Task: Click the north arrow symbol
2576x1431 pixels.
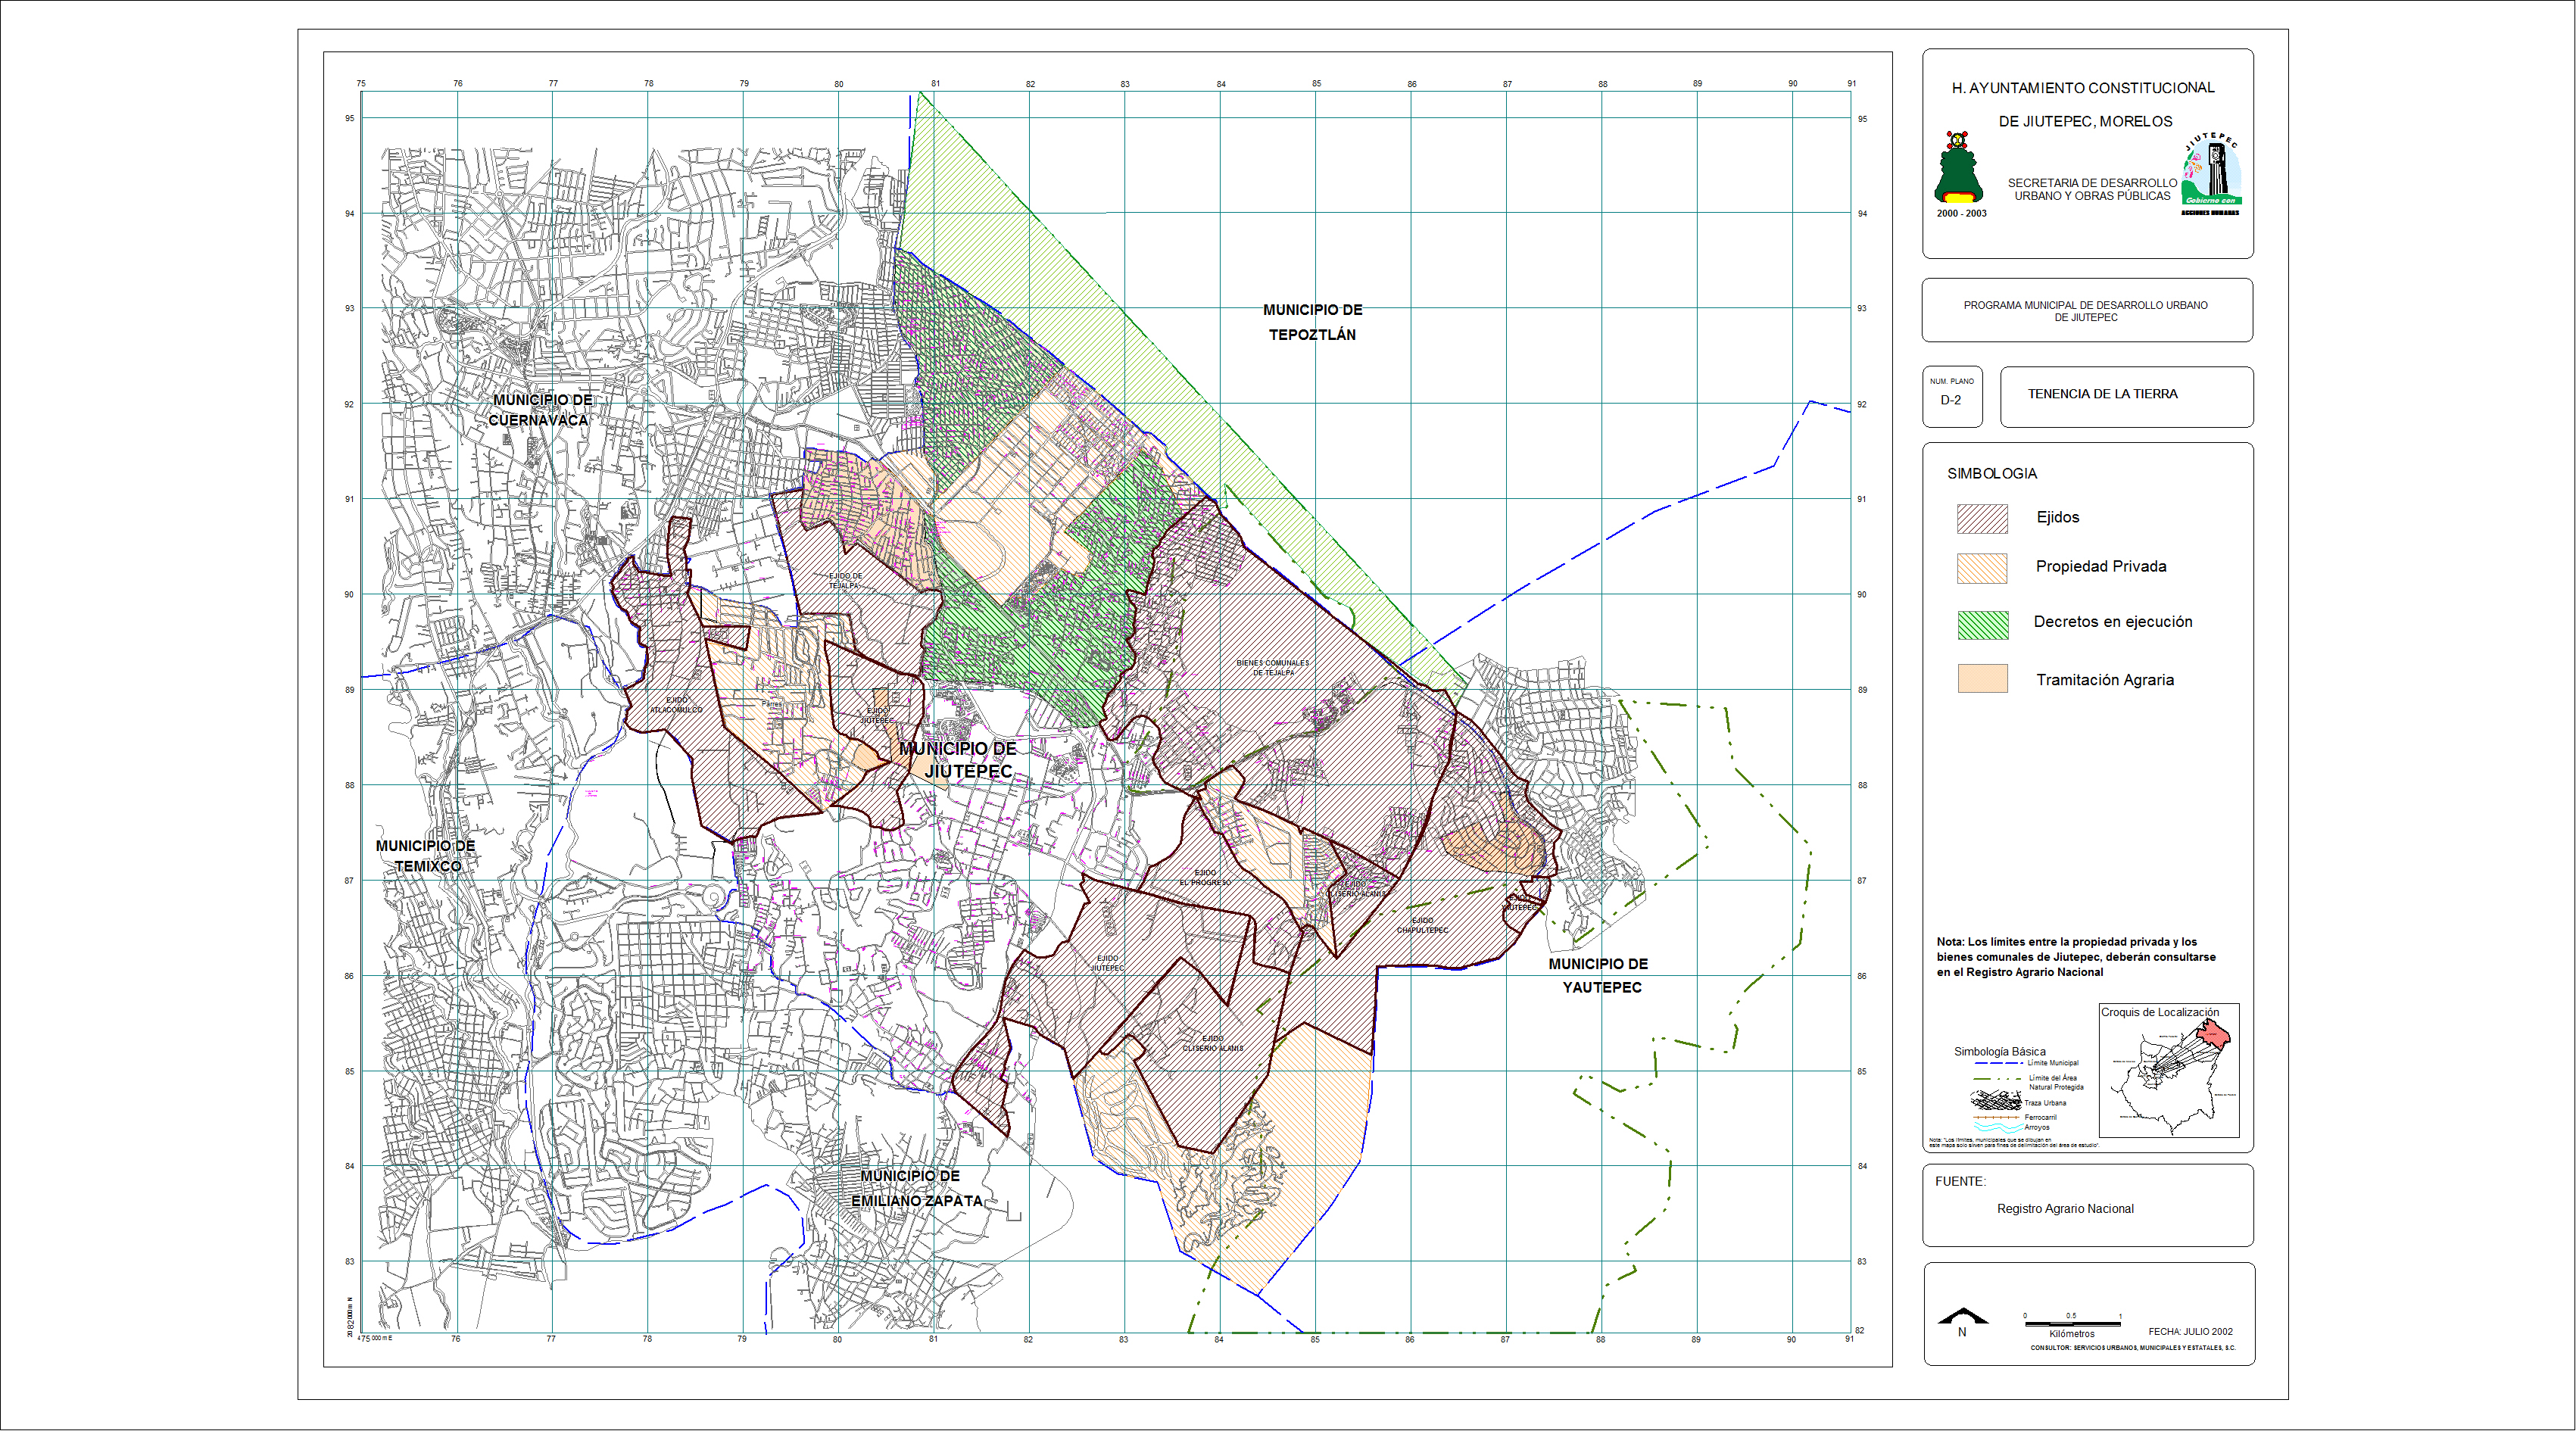Action: pyautogui.click(x=1962, y=1315)
